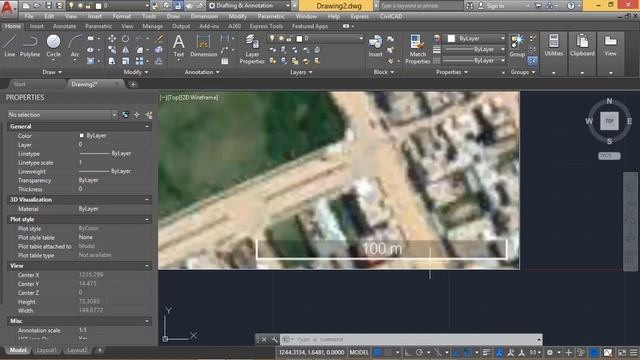
Task: Add a new layout with plus button
Action: tap(100, 350)
